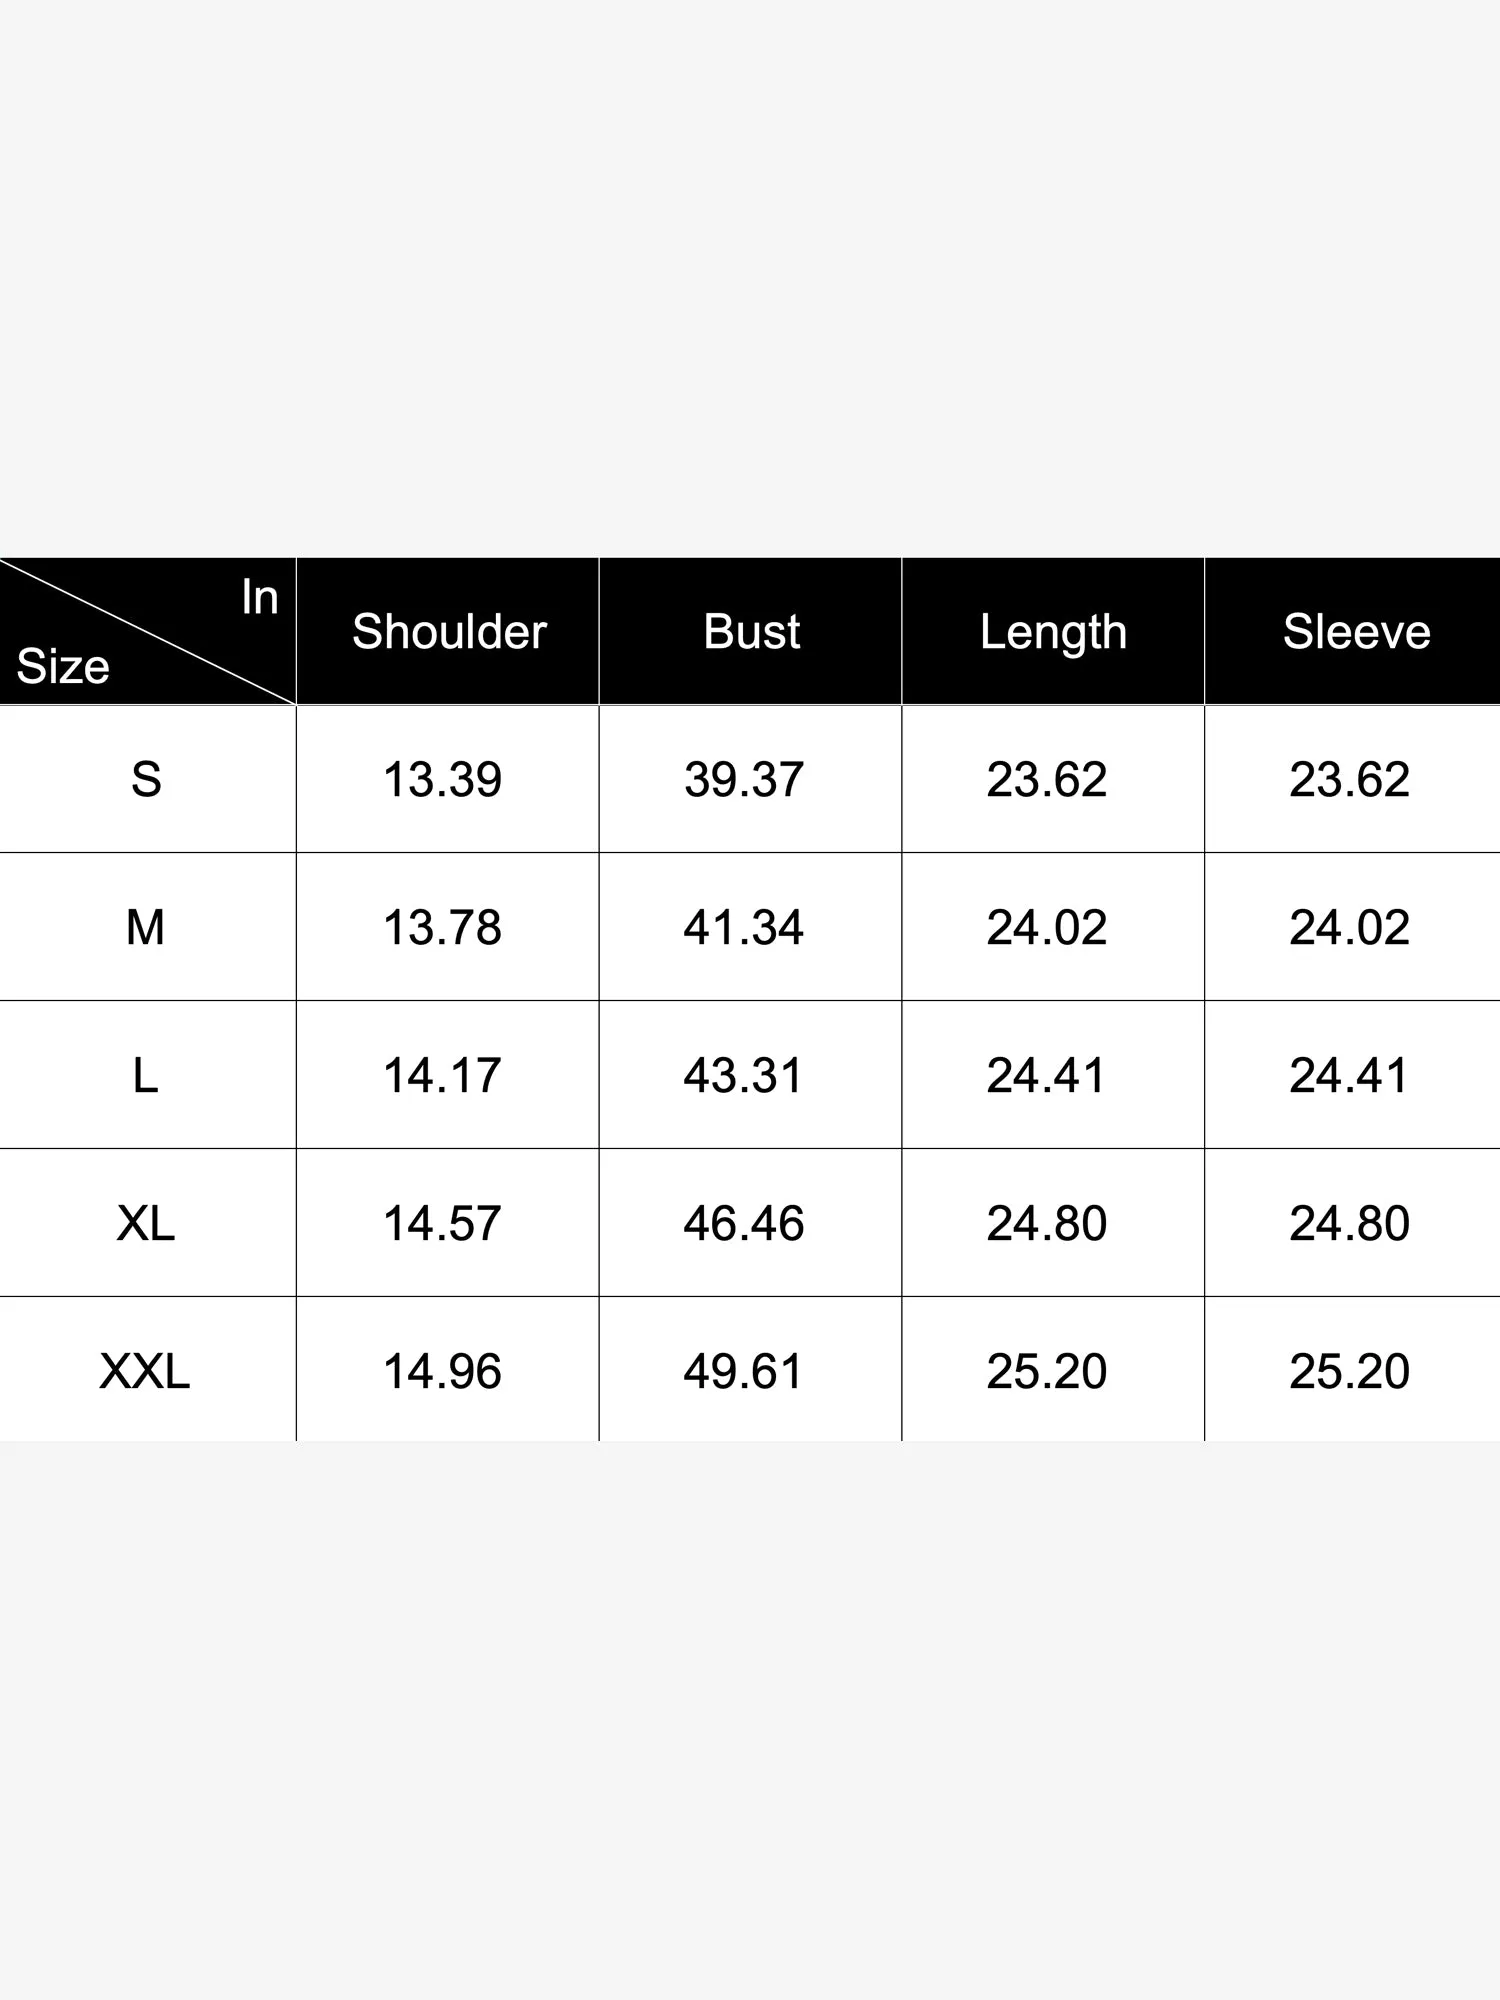Image resolution: width=1500 pixels, height=2000 pixels.
Task: Select the S size row label
Action: tap(146, 779)
